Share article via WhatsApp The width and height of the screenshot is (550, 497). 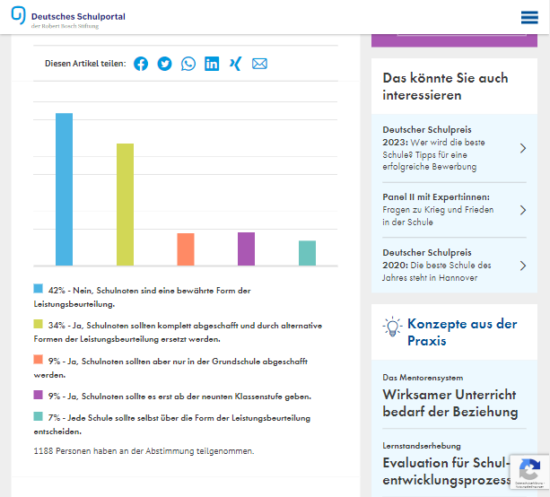click(x=188, y=64)
